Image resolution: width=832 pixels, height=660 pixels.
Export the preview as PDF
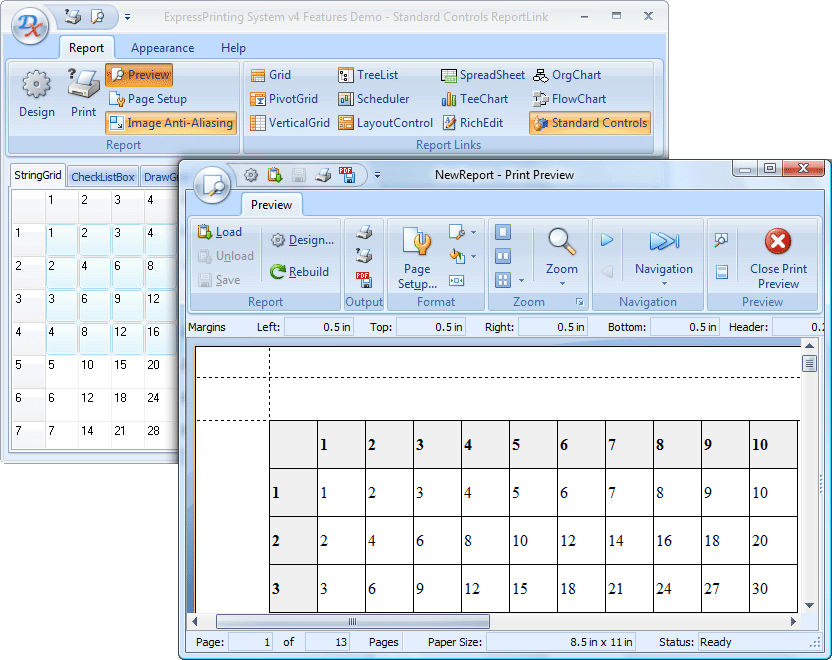(x=362, y=279)
